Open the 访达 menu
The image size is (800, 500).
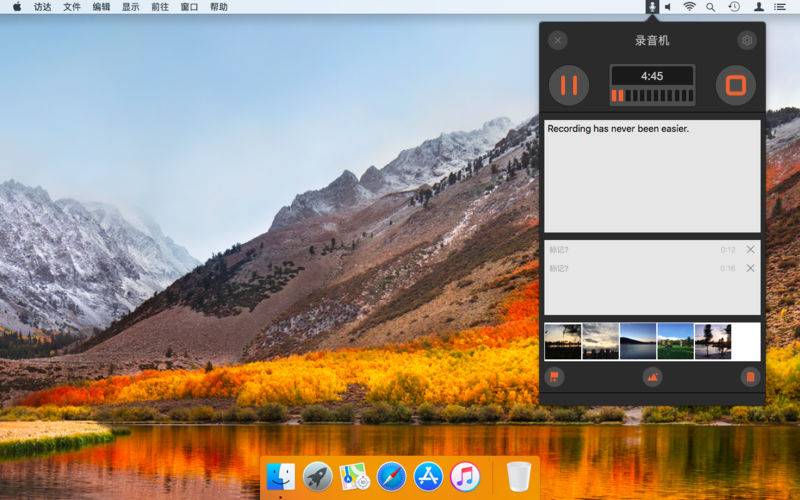[42, 7]
